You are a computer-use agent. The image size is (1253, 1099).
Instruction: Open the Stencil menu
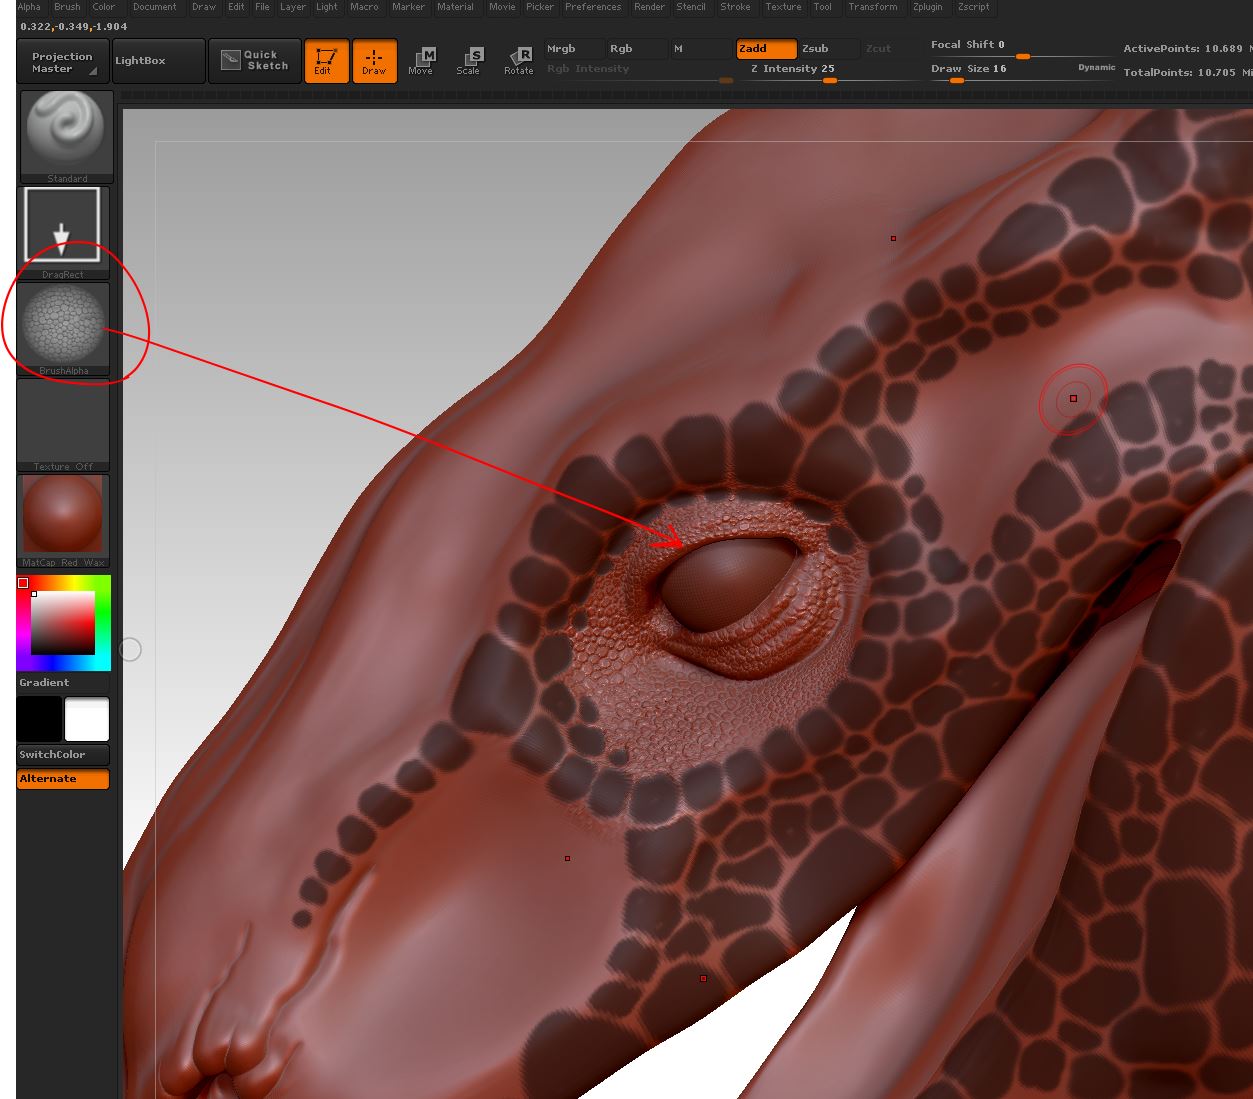(691, 7)
